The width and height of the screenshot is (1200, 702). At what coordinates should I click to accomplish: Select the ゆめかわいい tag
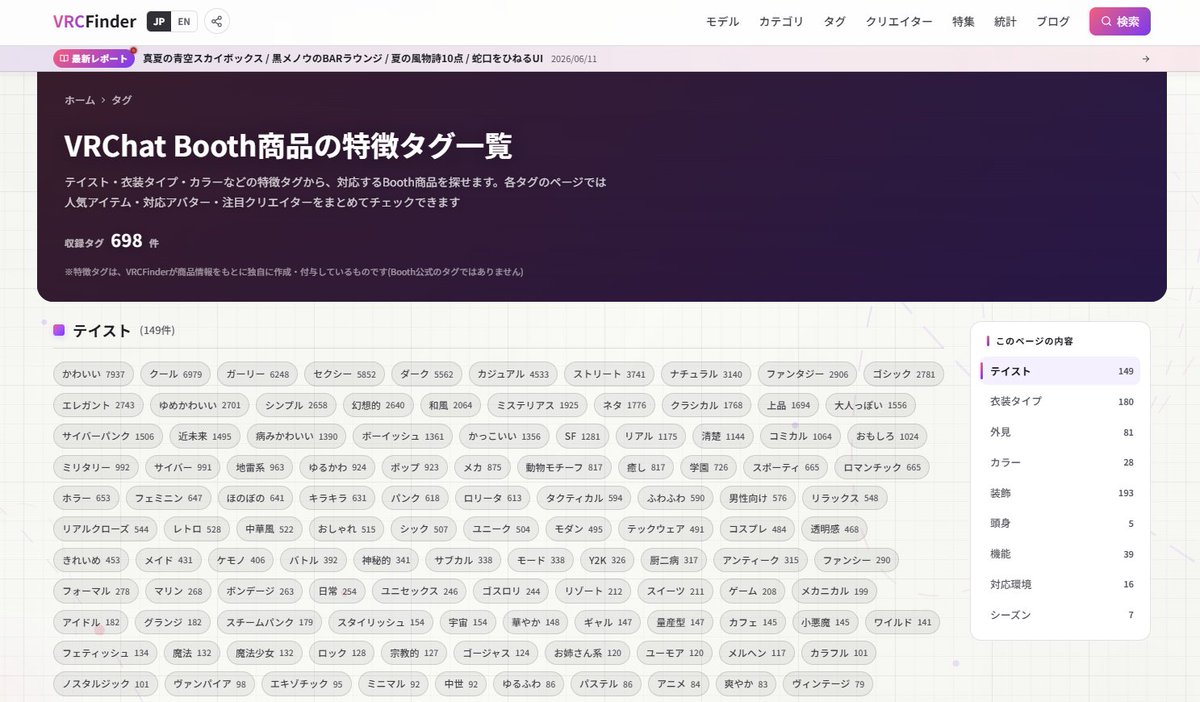(201, 405)
